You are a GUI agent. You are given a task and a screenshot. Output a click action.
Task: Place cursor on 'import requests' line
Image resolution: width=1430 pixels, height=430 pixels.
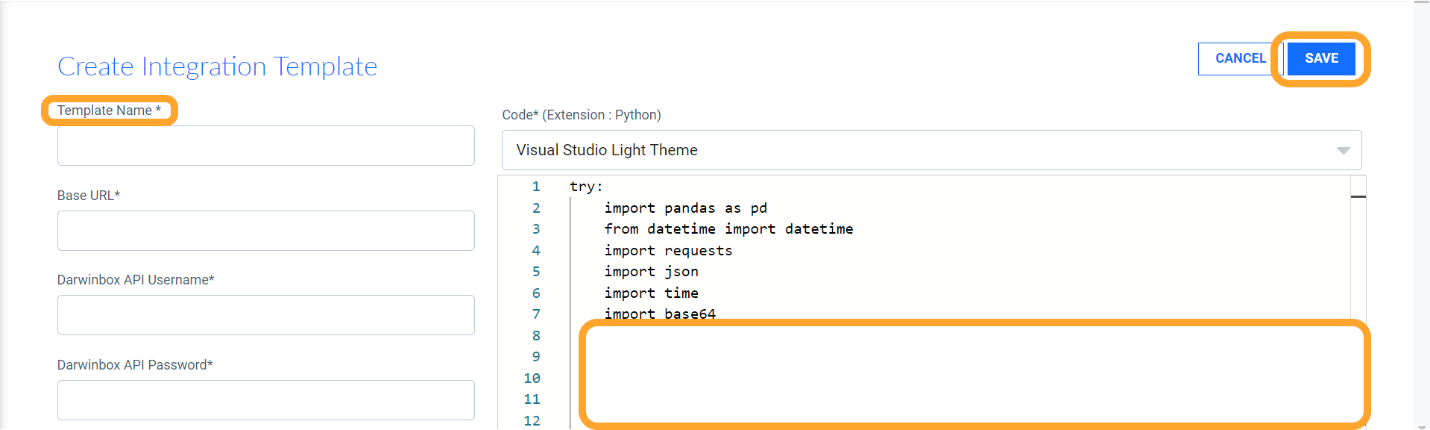[x=668, y=250]
